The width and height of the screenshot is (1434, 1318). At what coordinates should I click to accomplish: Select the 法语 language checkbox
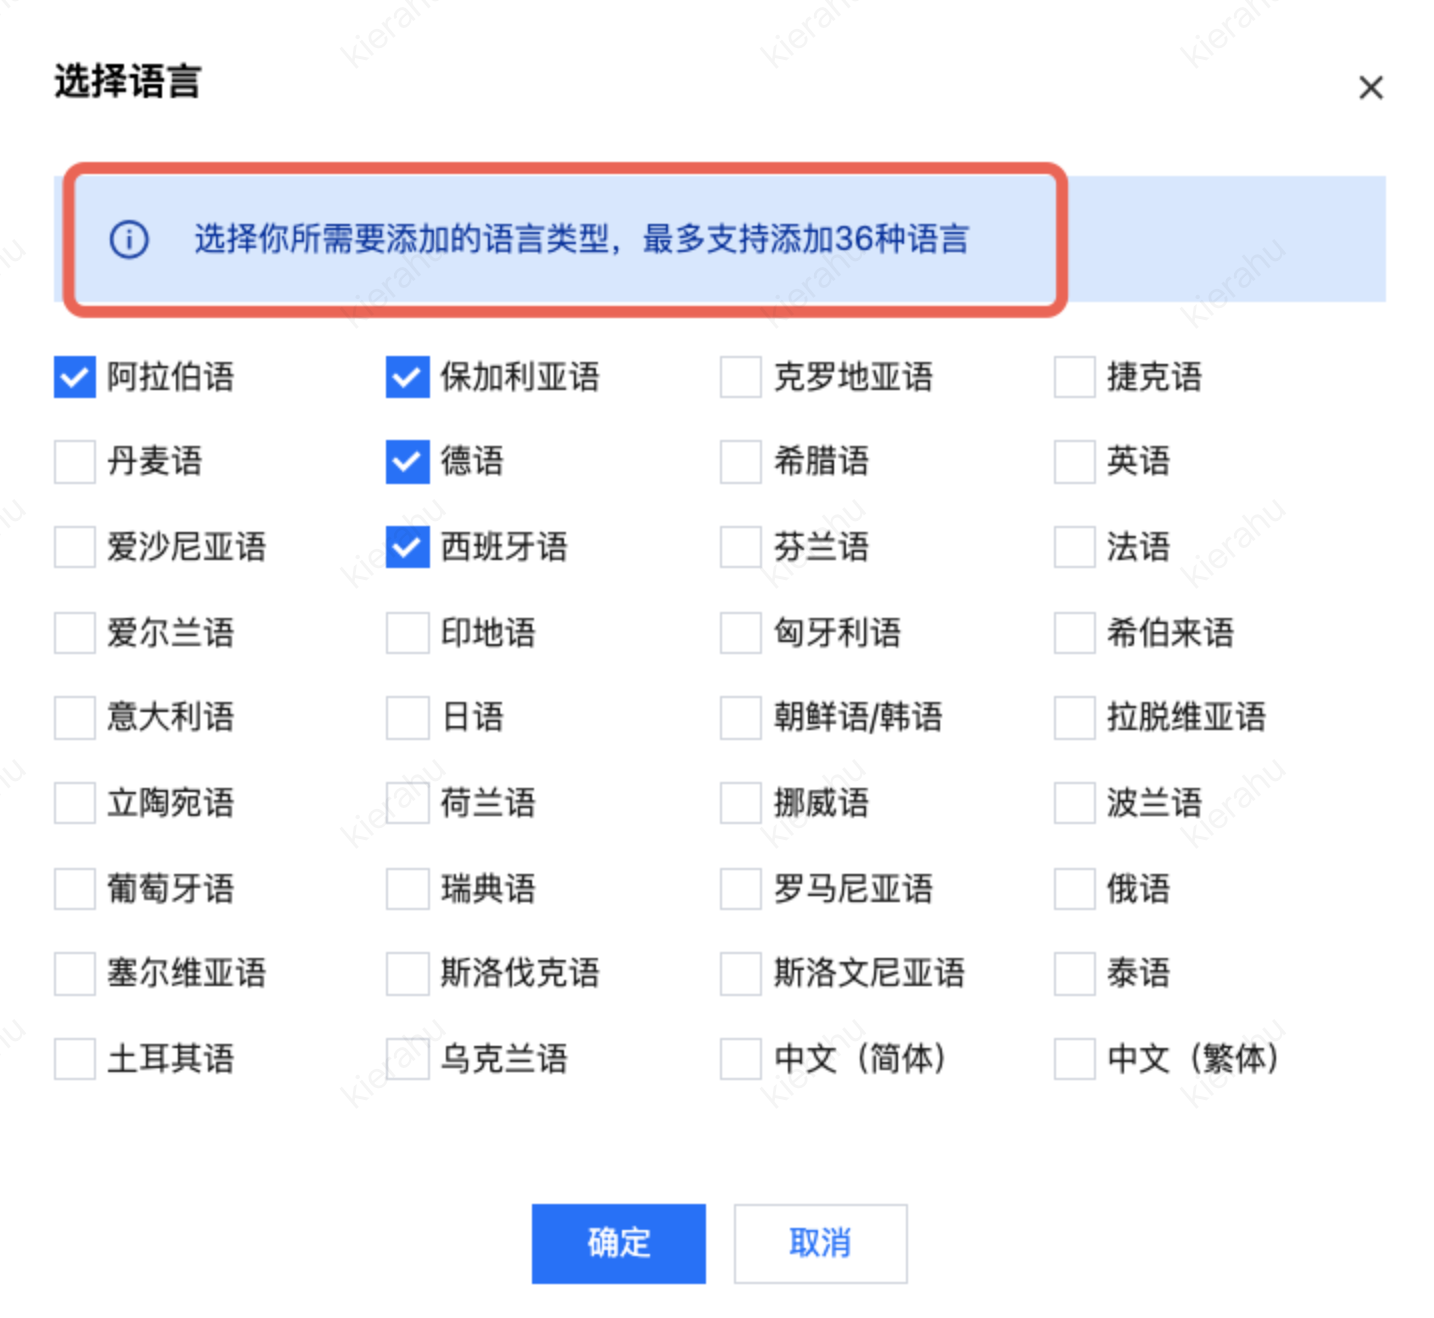1074,547
